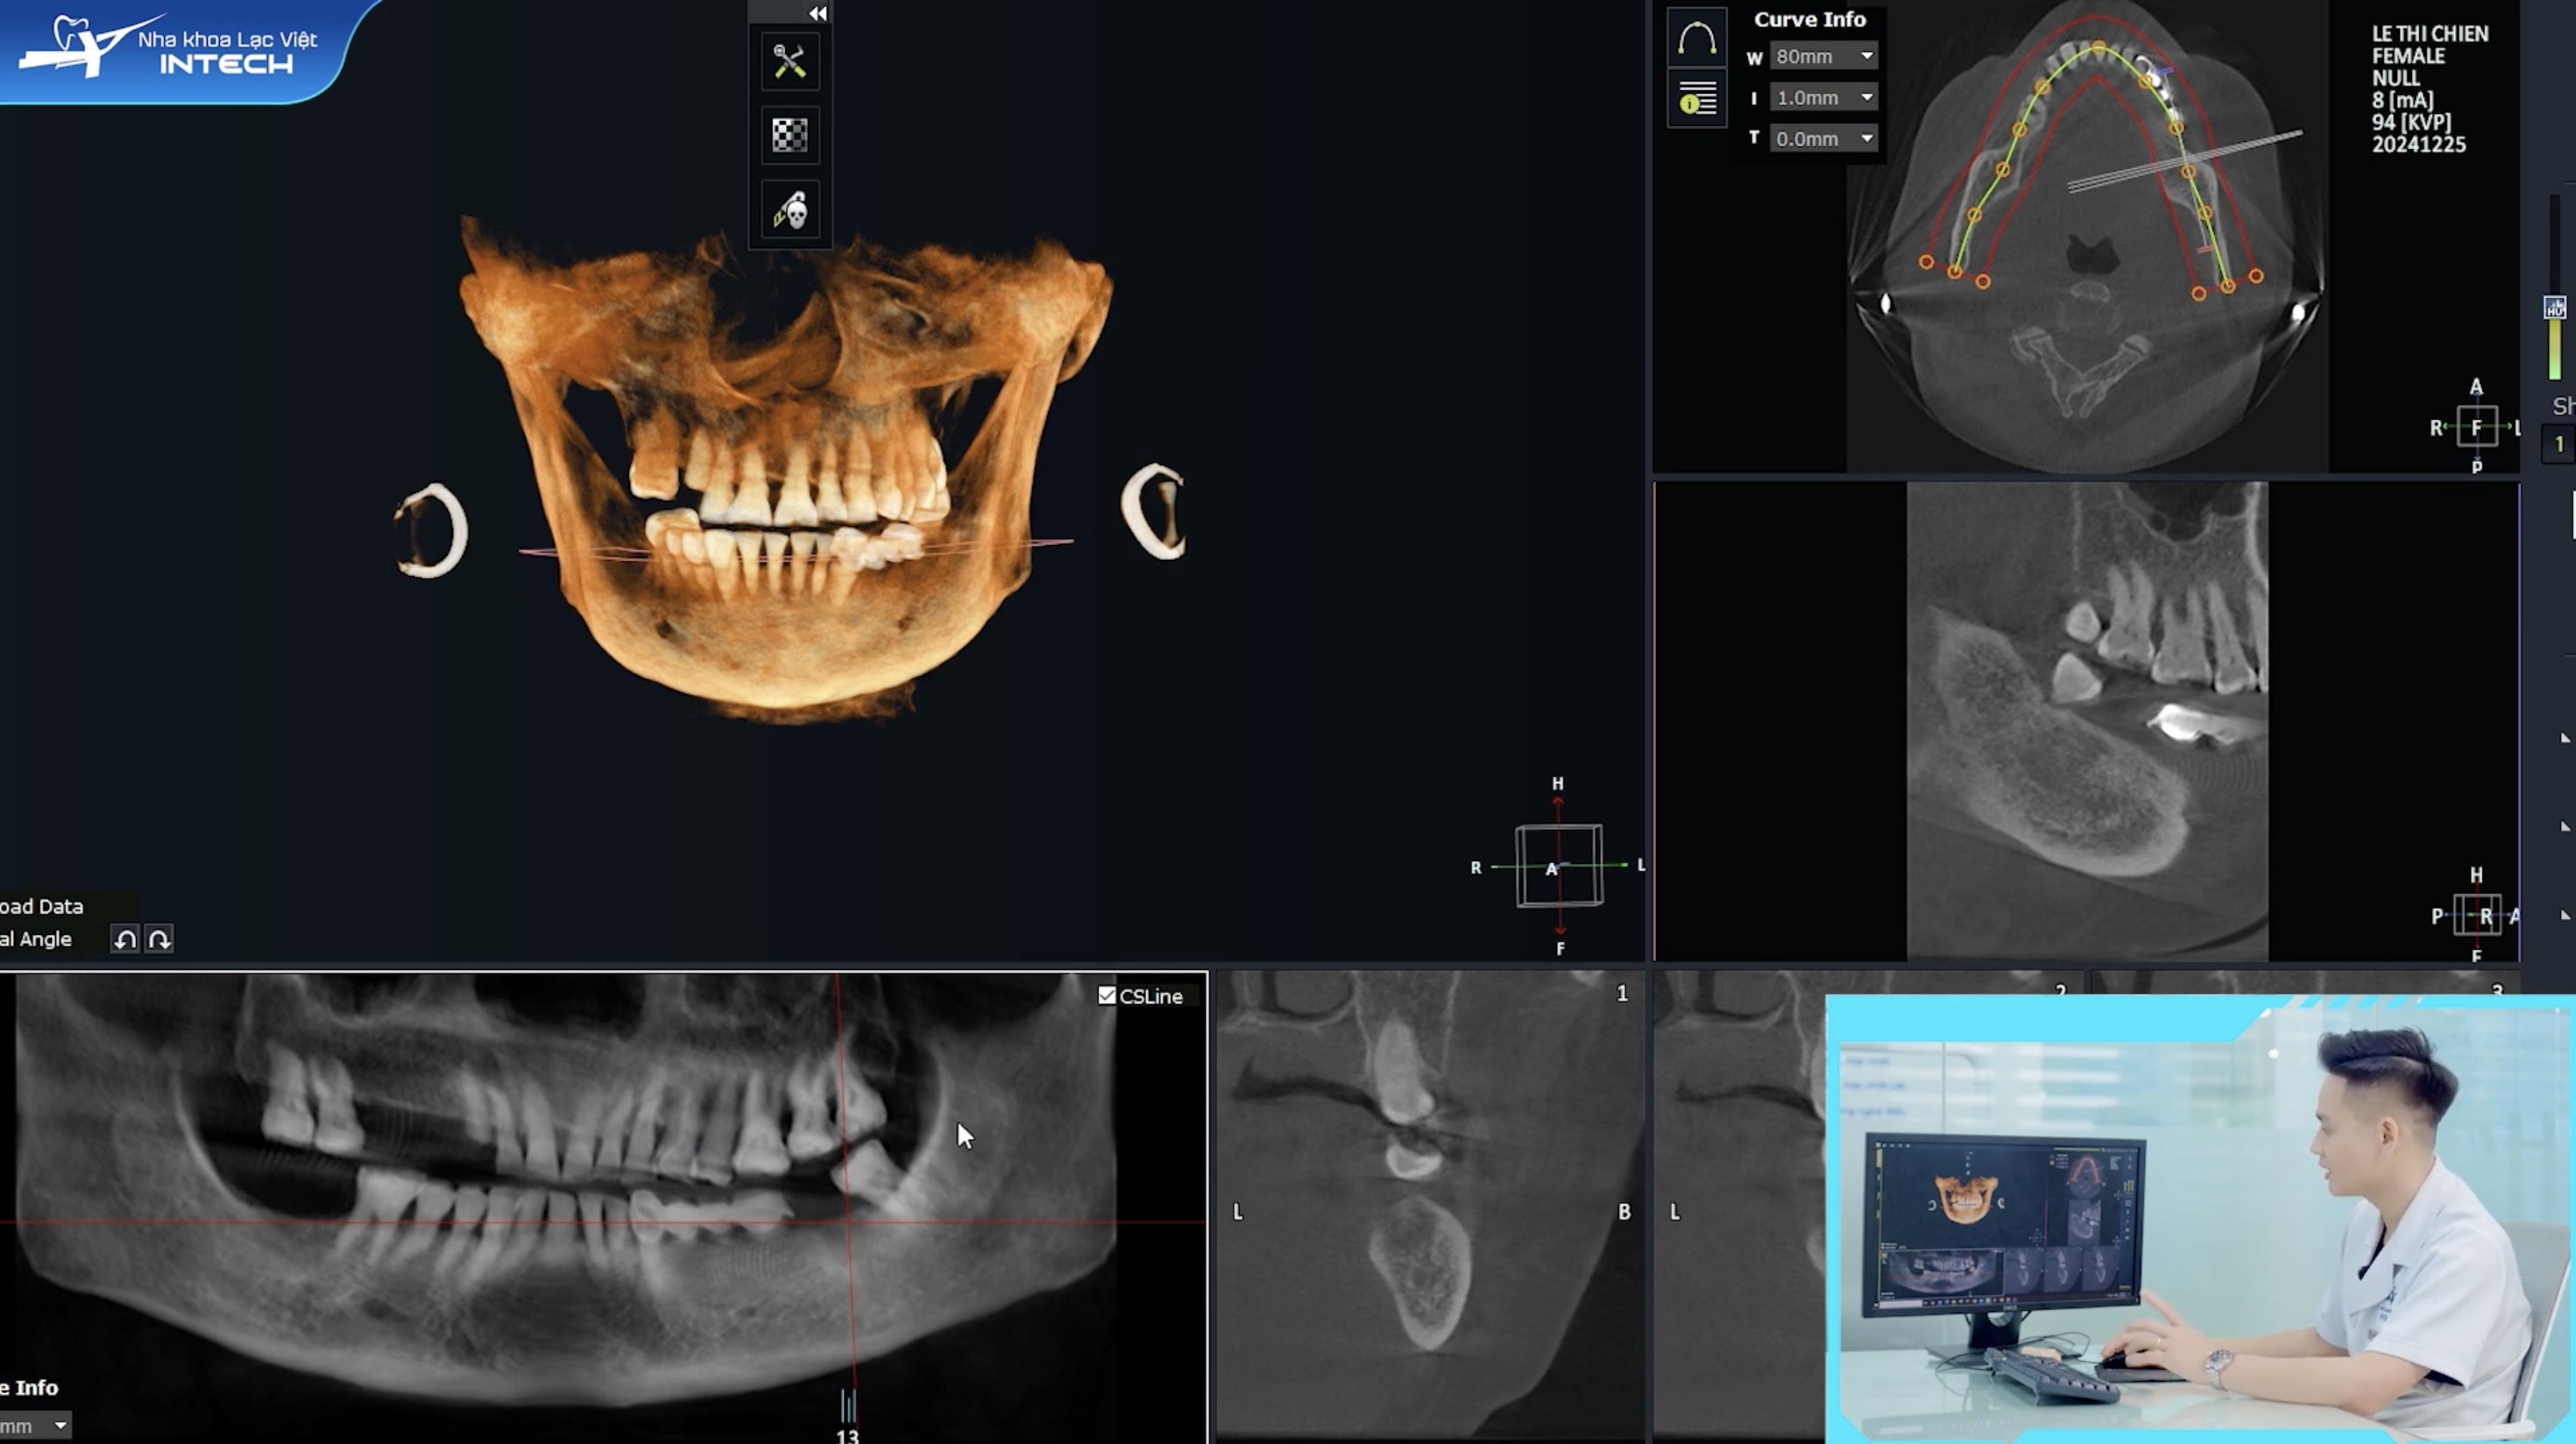Open the scalpel and tools icon
Screen dimensions: 2576x1444
point(789,62)
